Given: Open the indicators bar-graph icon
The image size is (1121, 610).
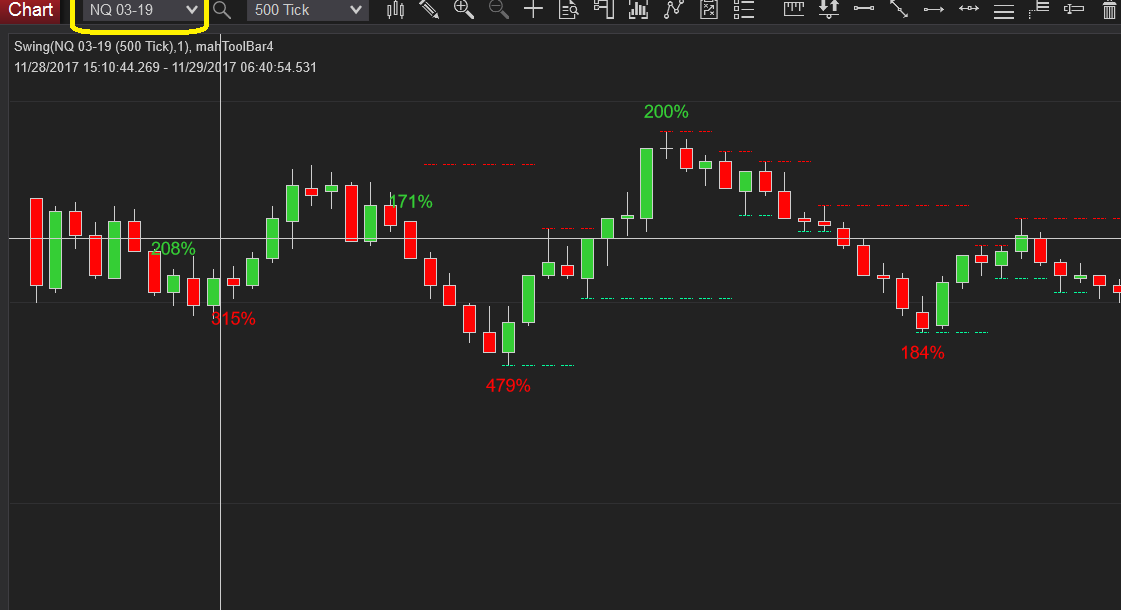Looking at the screenshot, I should coord(638,9).
